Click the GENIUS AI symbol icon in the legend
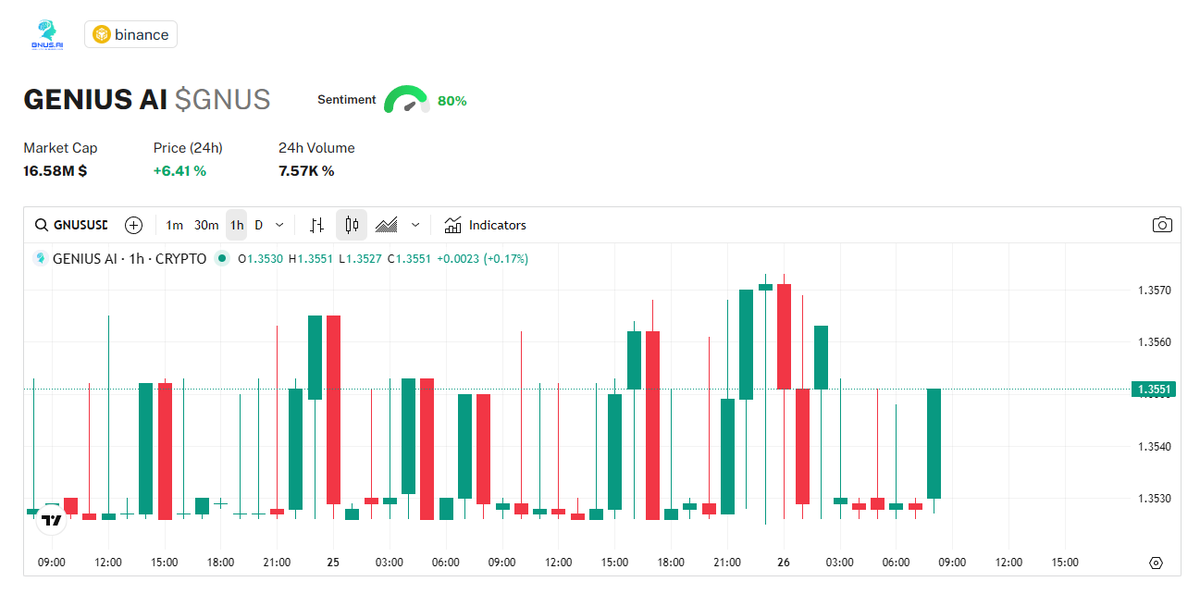The width and height of the screenshot is (1200, 594). click(40, 259)
